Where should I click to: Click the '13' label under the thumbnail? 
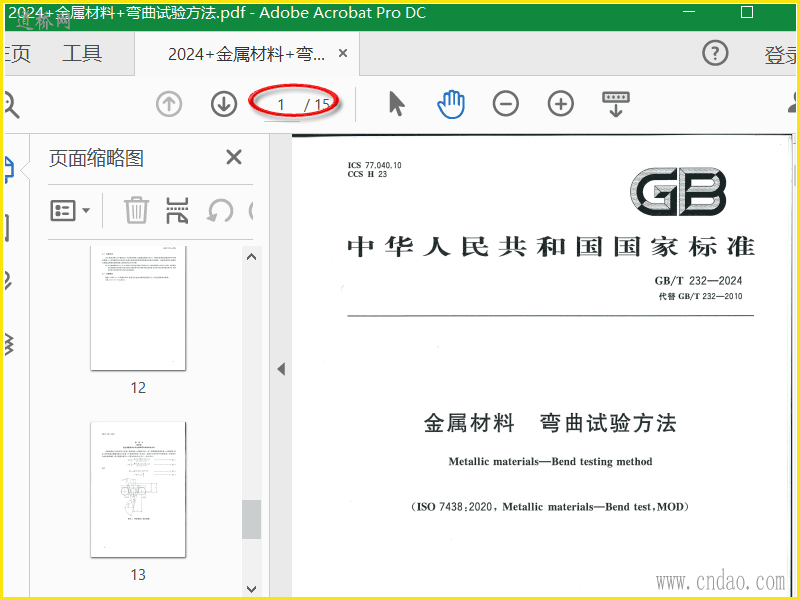click(x=138, y=575)
